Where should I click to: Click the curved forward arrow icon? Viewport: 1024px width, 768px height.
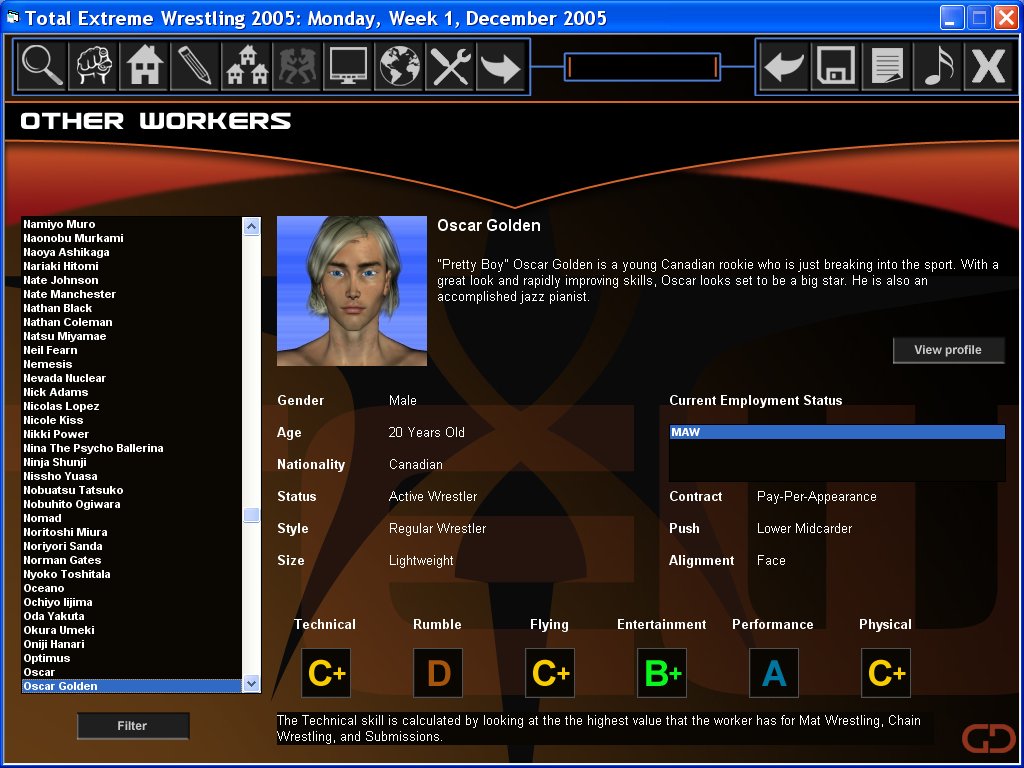click(x=500, y=66)
